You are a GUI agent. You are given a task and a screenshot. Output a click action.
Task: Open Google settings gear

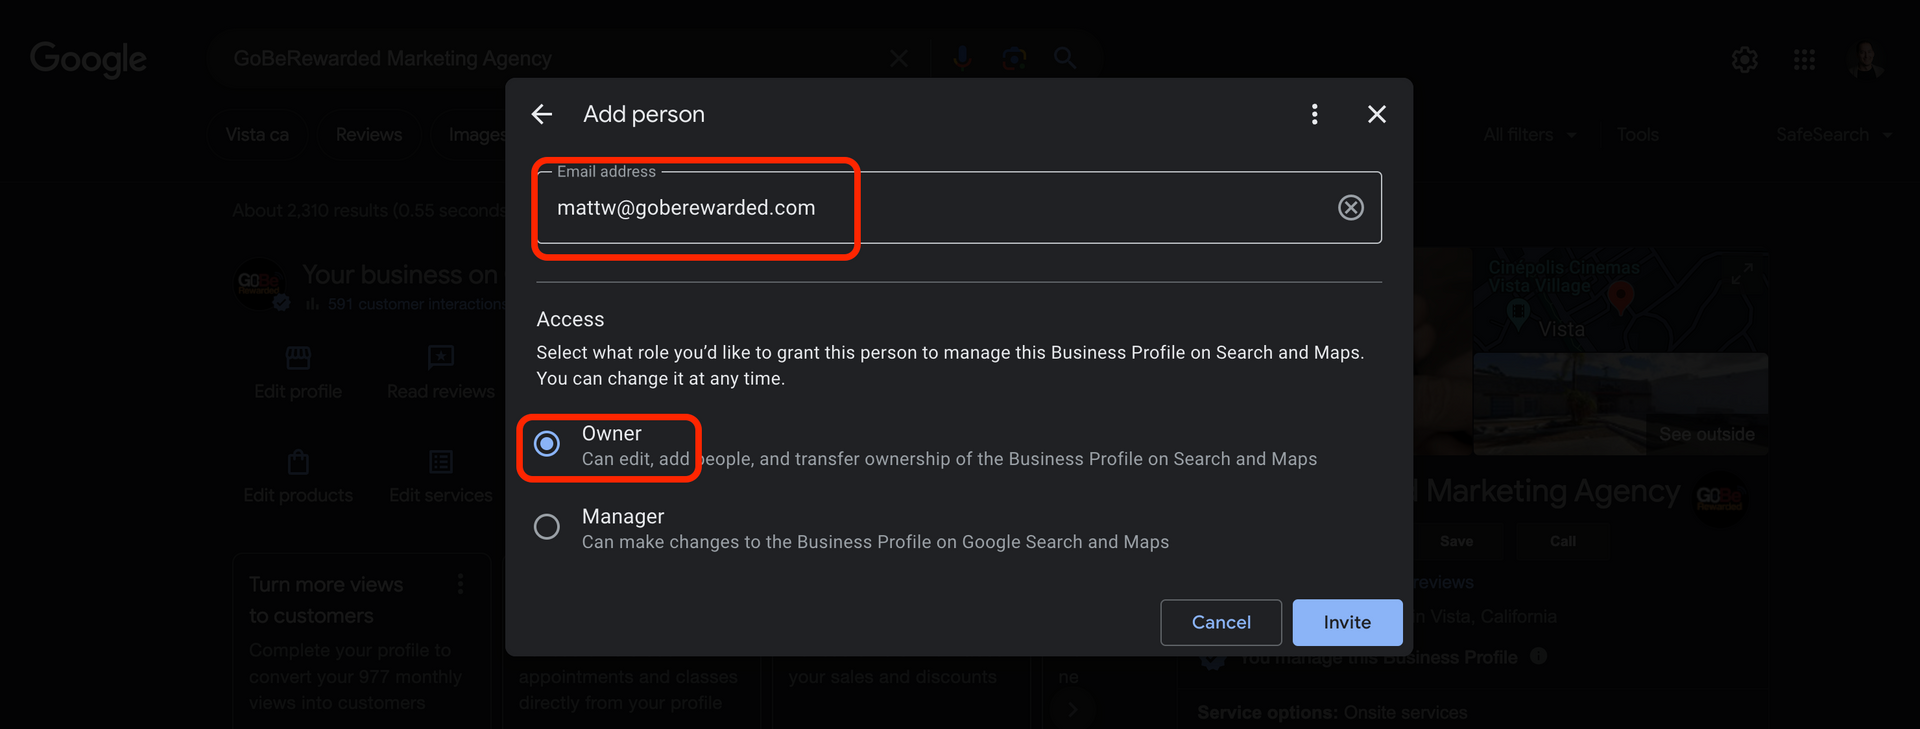[x=1745, y=60]
